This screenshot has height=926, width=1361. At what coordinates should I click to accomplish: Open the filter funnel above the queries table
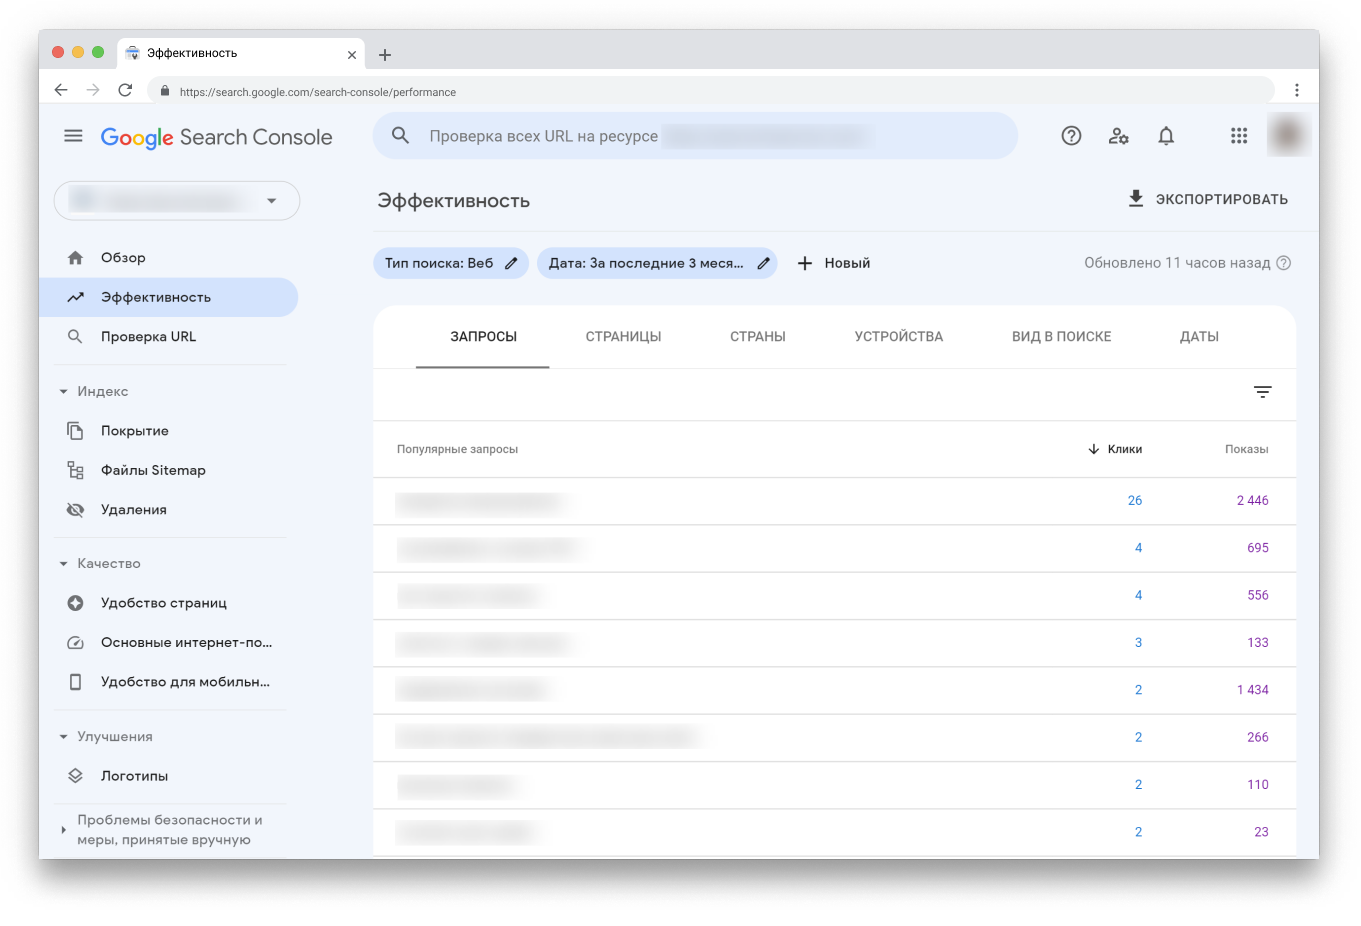tap(1263, 392)
